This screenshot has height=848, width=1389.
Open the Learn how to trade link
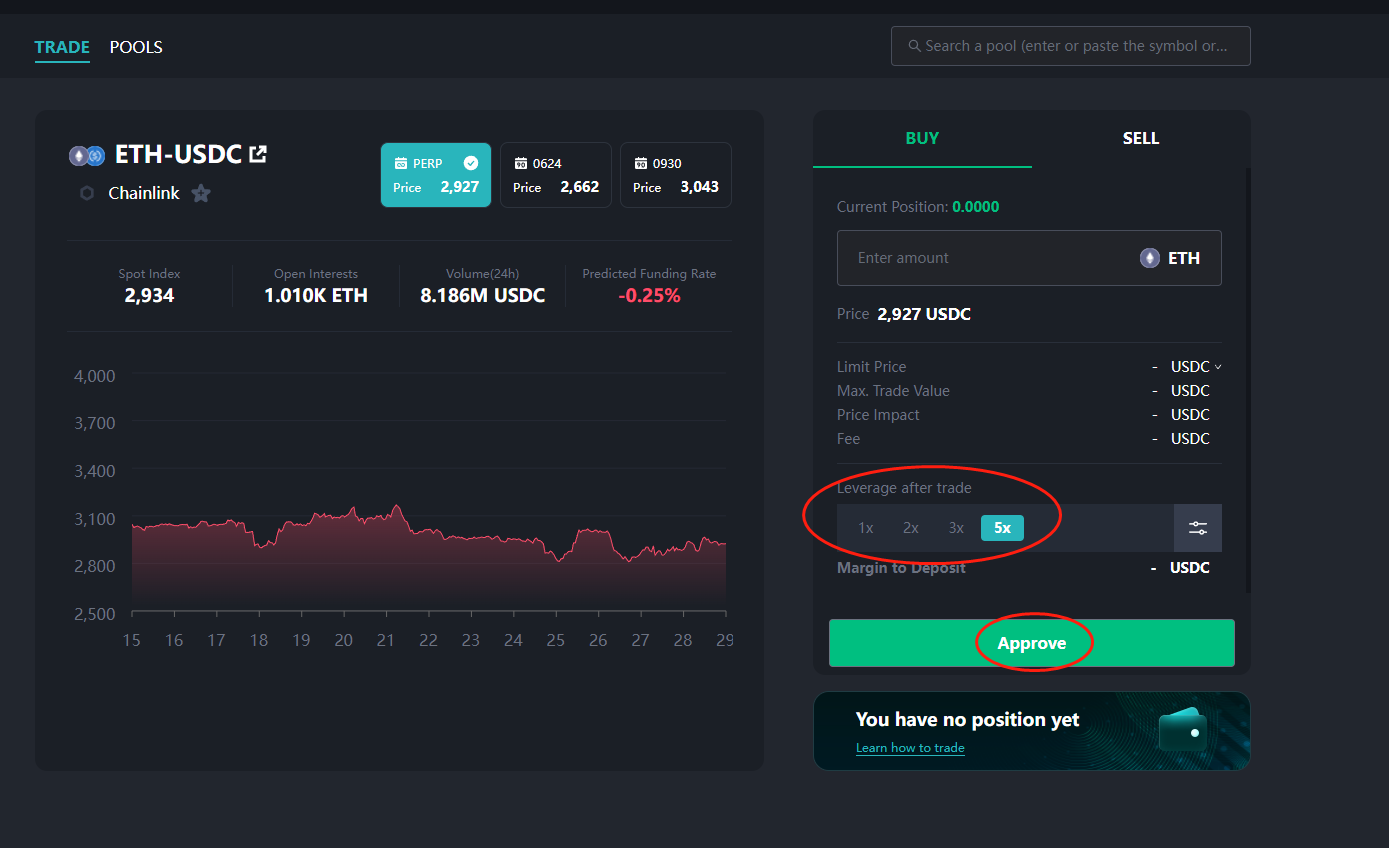coord(910,748)
